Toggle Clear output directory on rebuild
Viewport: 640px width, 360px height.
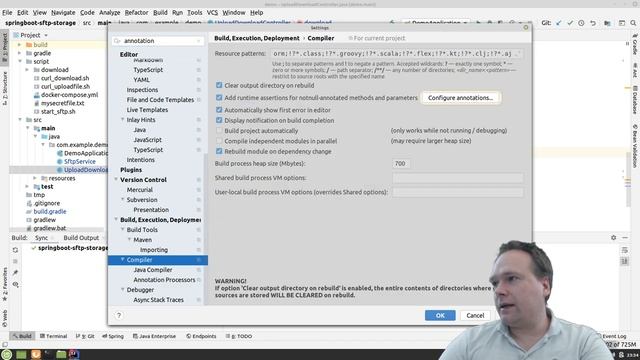pos(219,85)
